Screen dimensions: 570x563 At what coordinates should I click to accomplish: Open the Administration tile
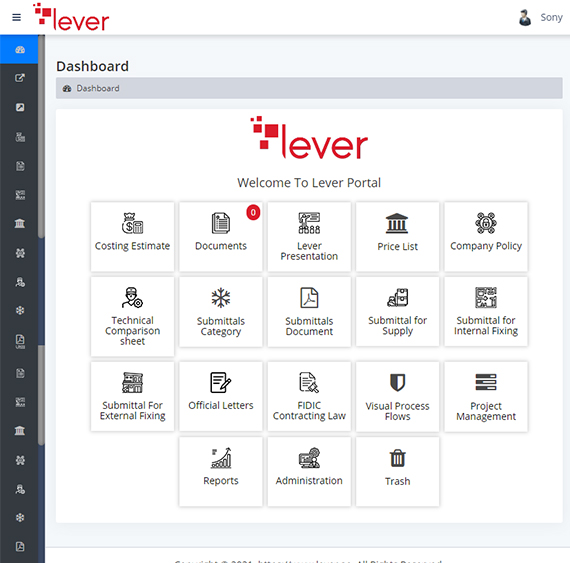(x=309, y=472)
